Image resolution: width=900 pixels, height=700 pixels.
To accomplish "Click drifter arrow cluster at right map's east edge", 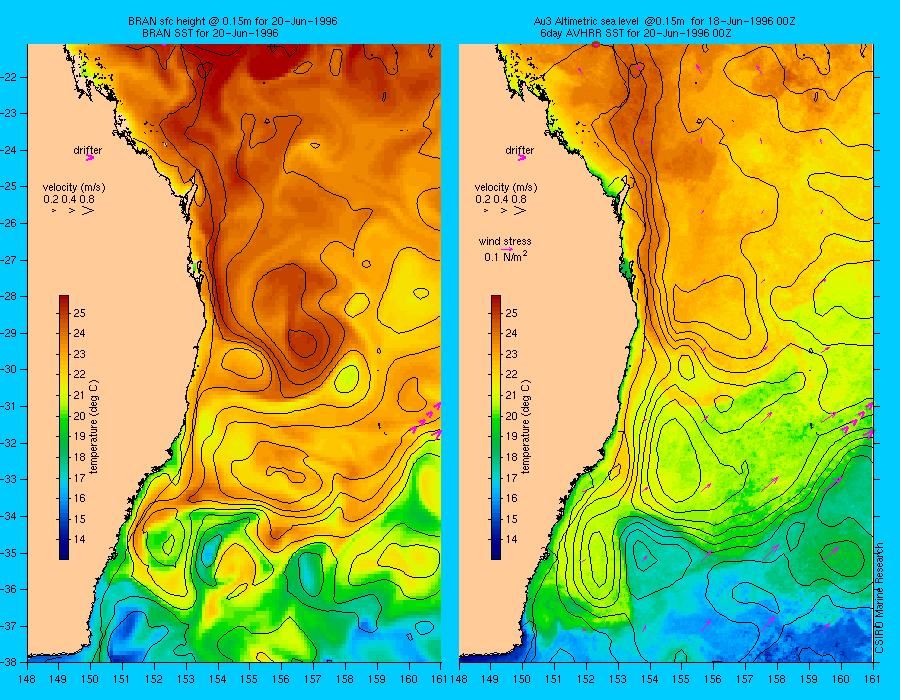I will [x=858, y=421].
